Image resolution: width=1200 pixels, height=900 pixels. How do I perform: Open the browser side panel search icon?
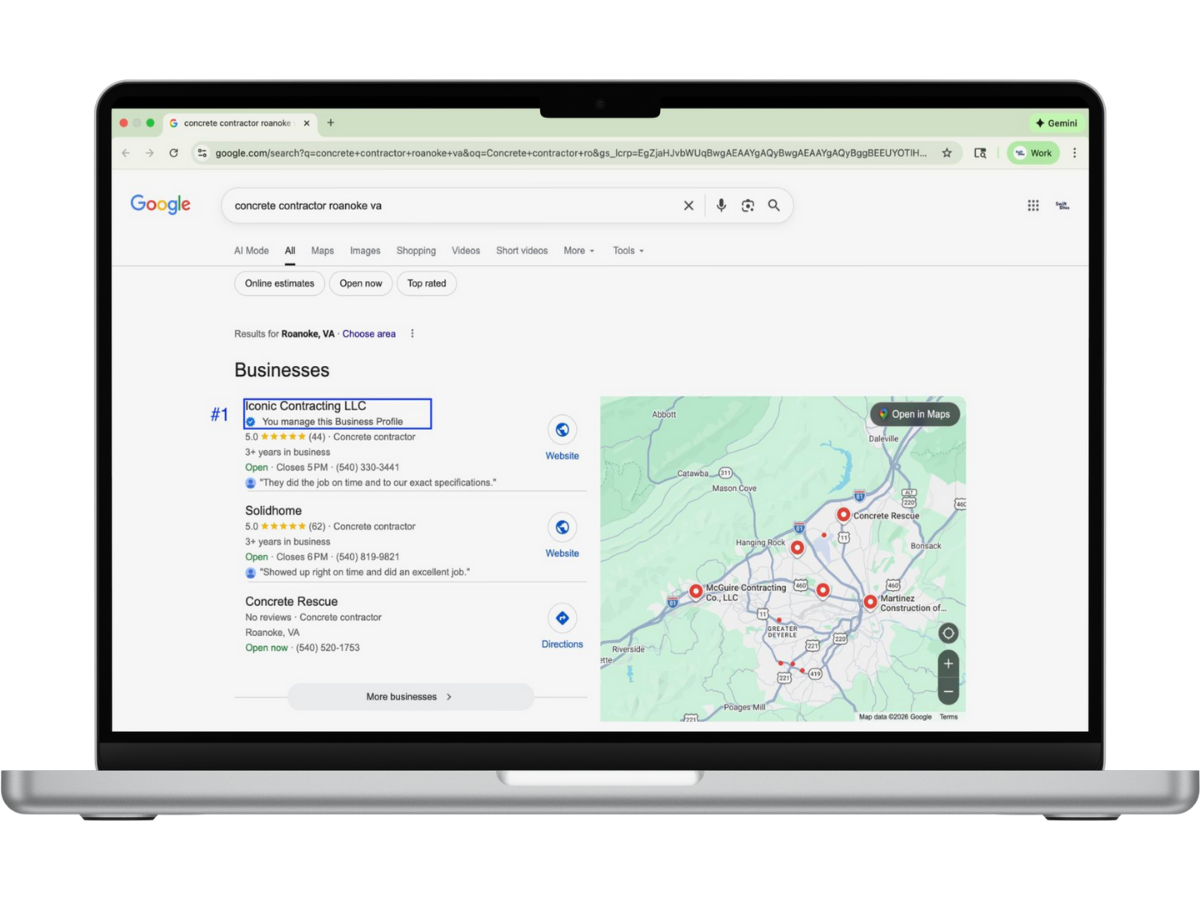pyautogui.click(x=980, y=153)
